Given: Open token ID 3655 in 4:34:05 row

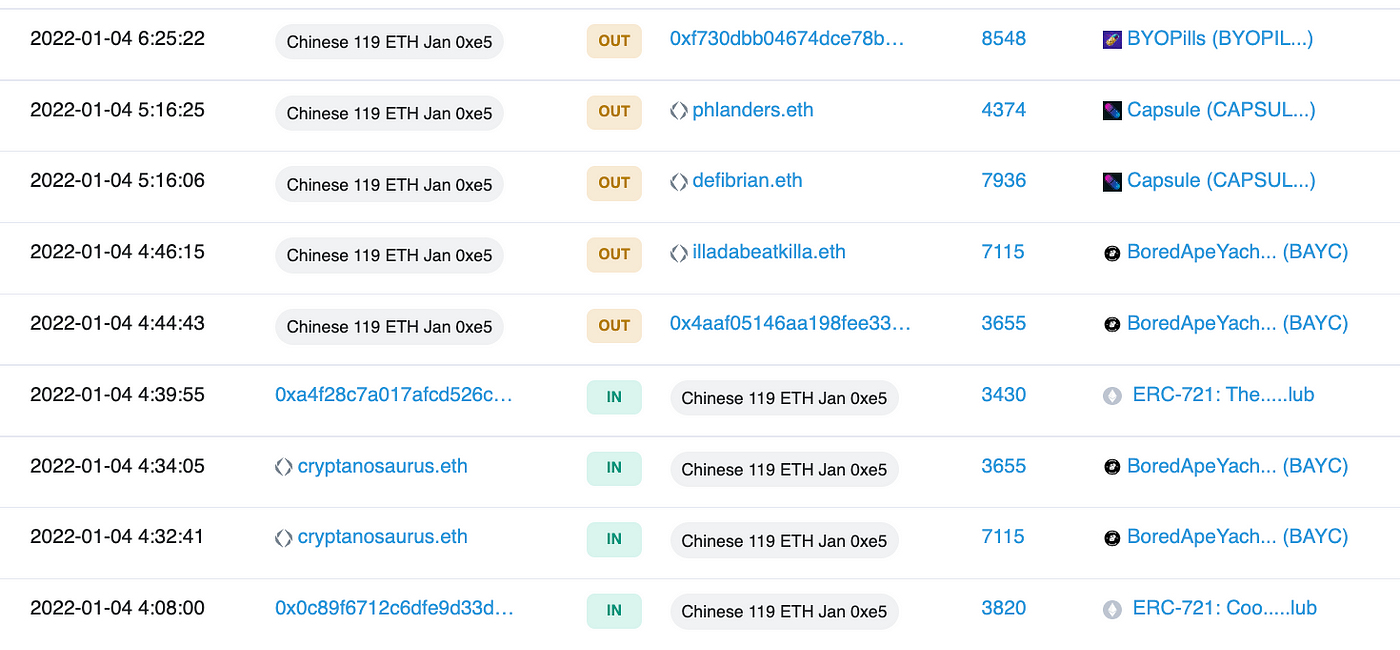Looking at the screenshot, I should 1004,466.
